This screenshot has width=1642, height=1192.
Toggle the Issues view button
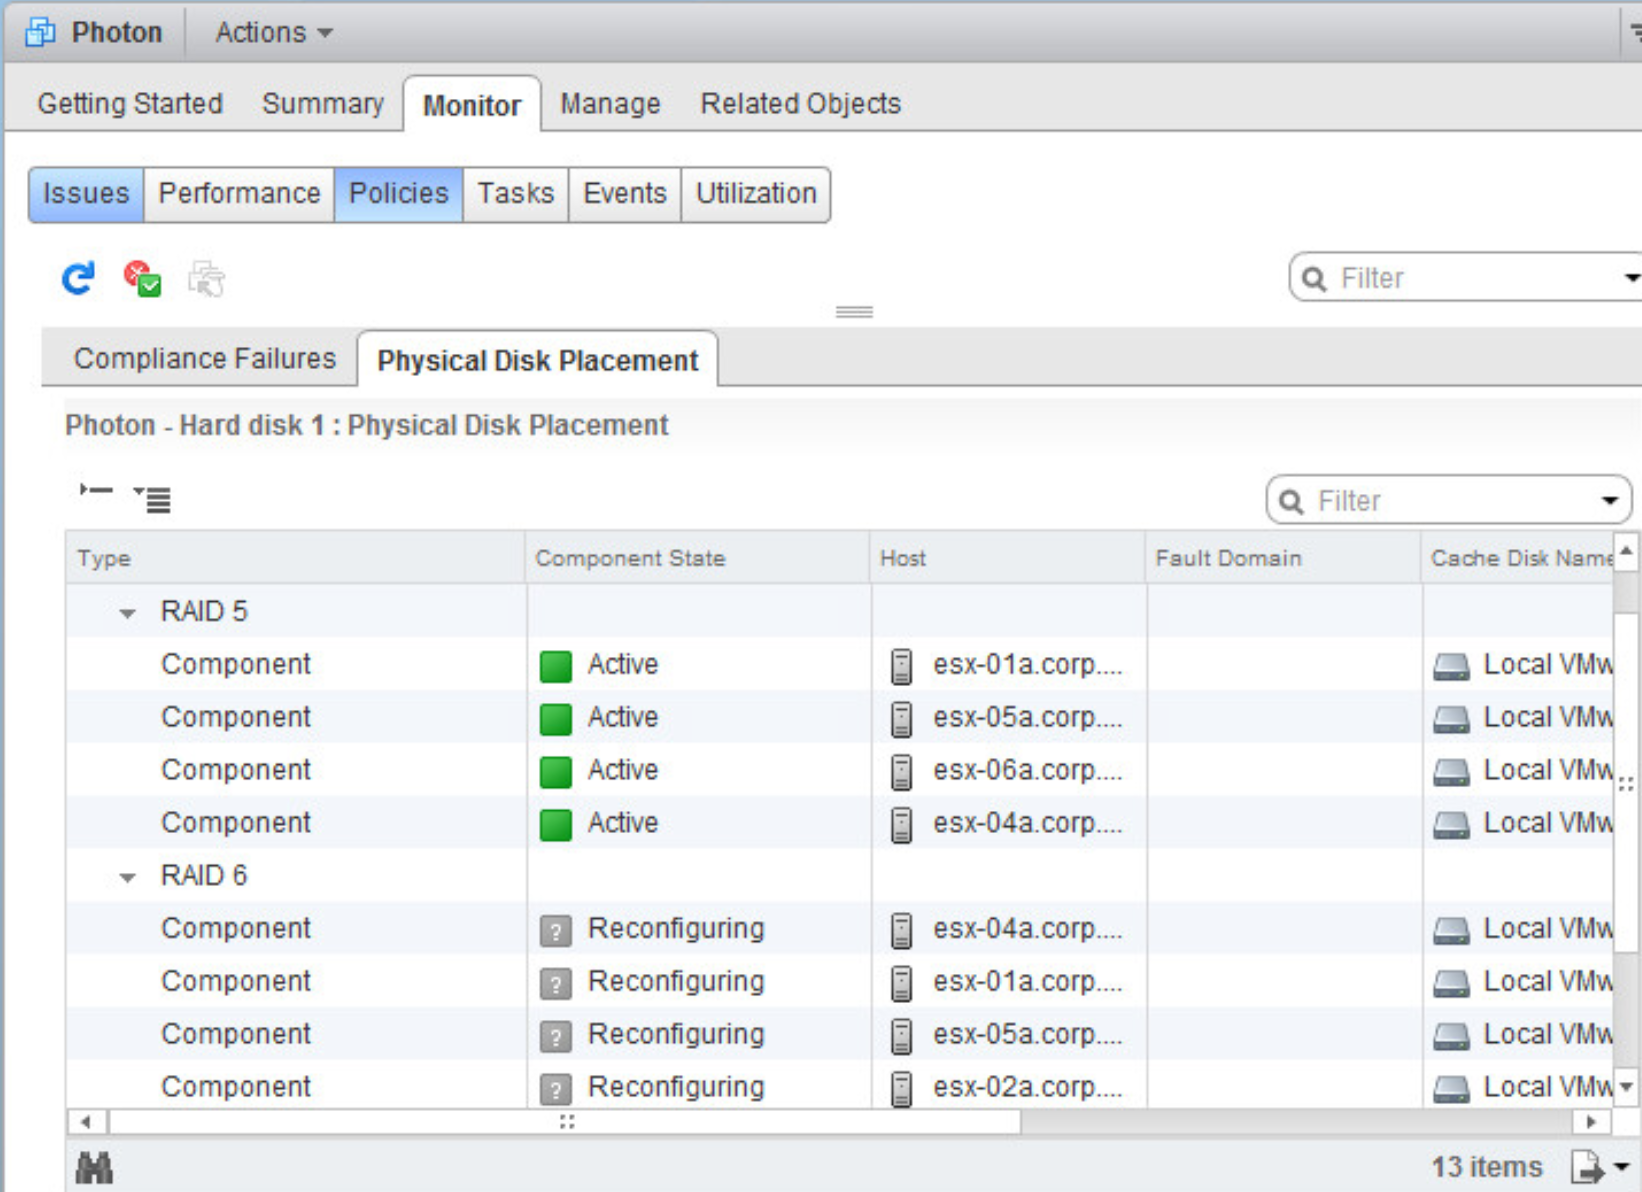(x=86, y=193)
